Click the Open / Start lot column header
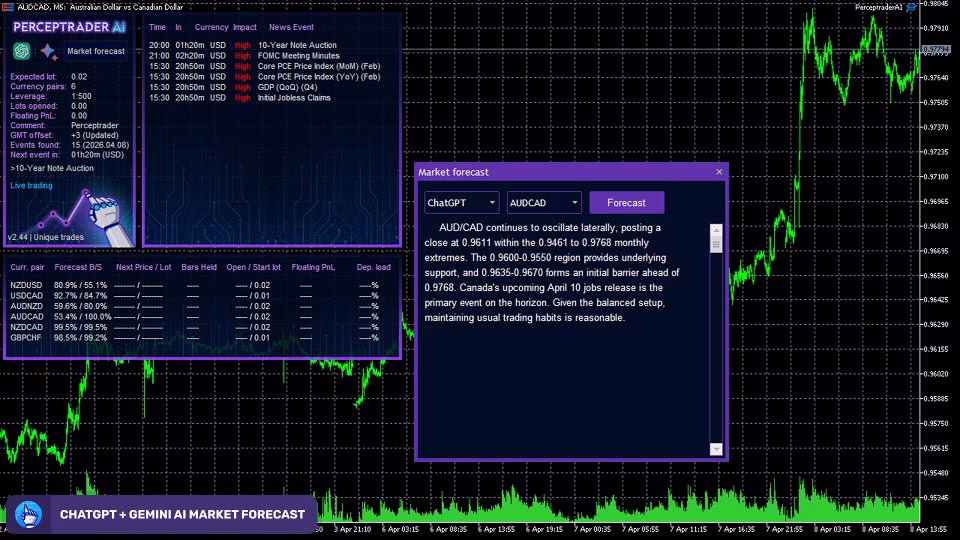The image size is (960, 540). click(x=253, y=267)
